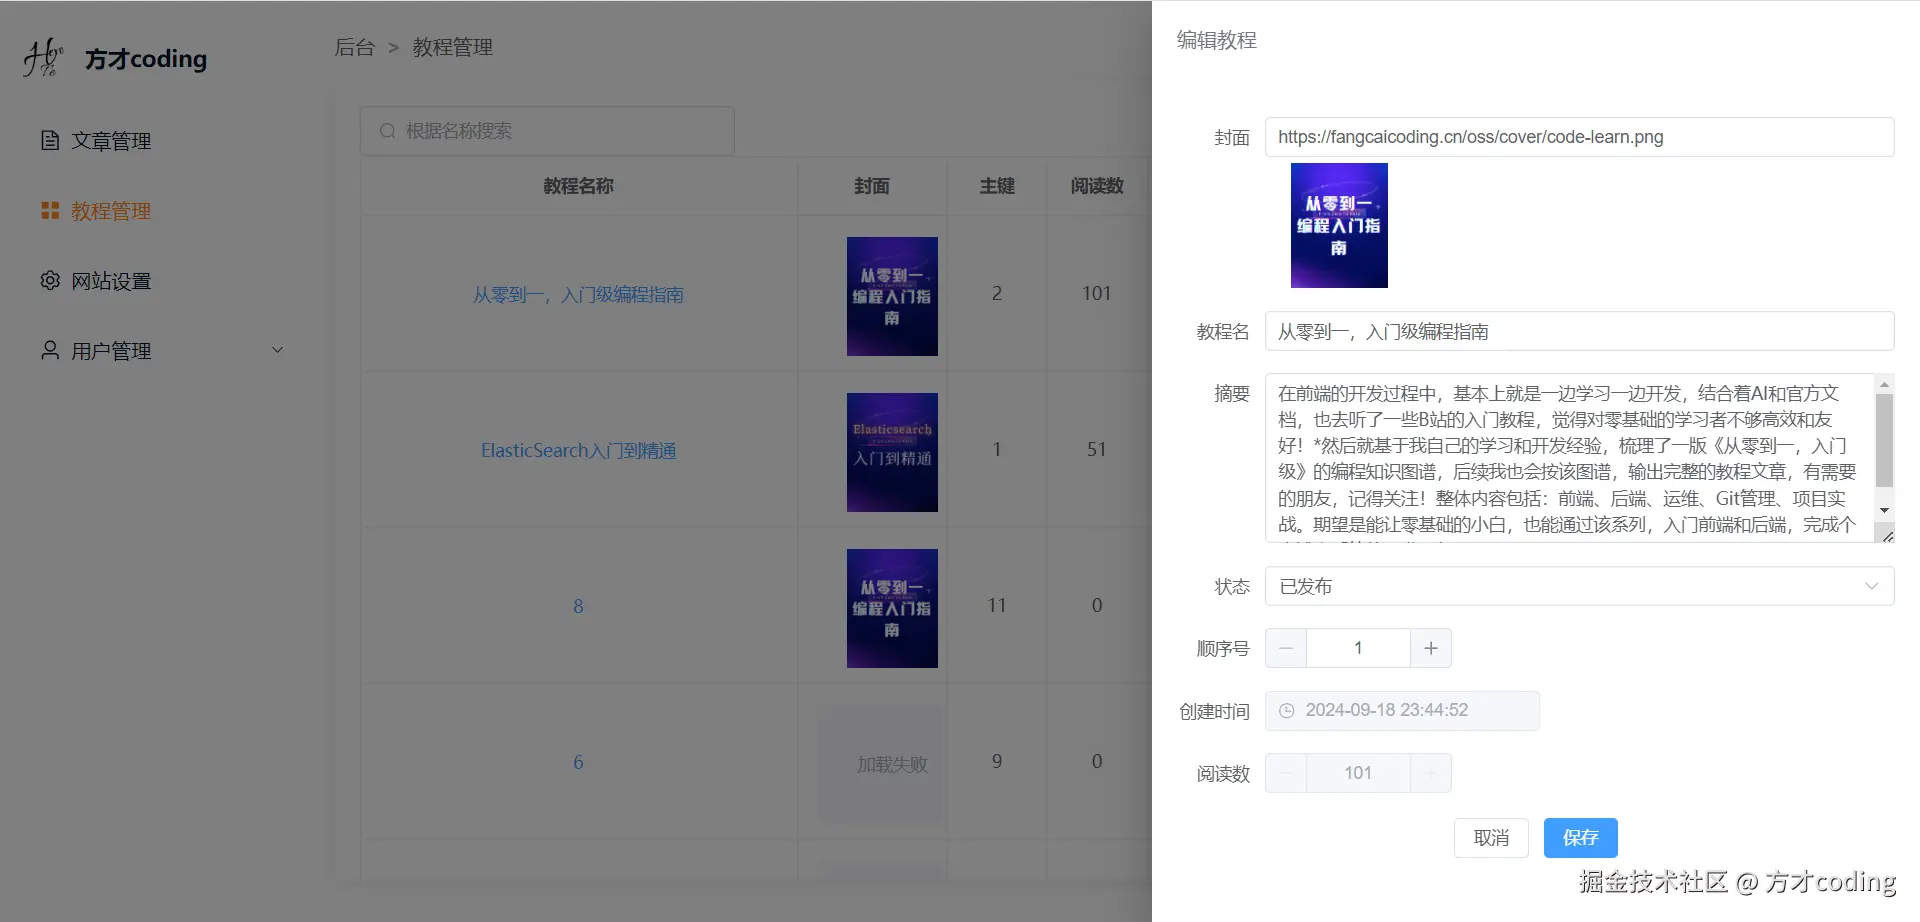
Task: Click the 阅读数 value field showing 101
Action: click(x=1358, y=773)
